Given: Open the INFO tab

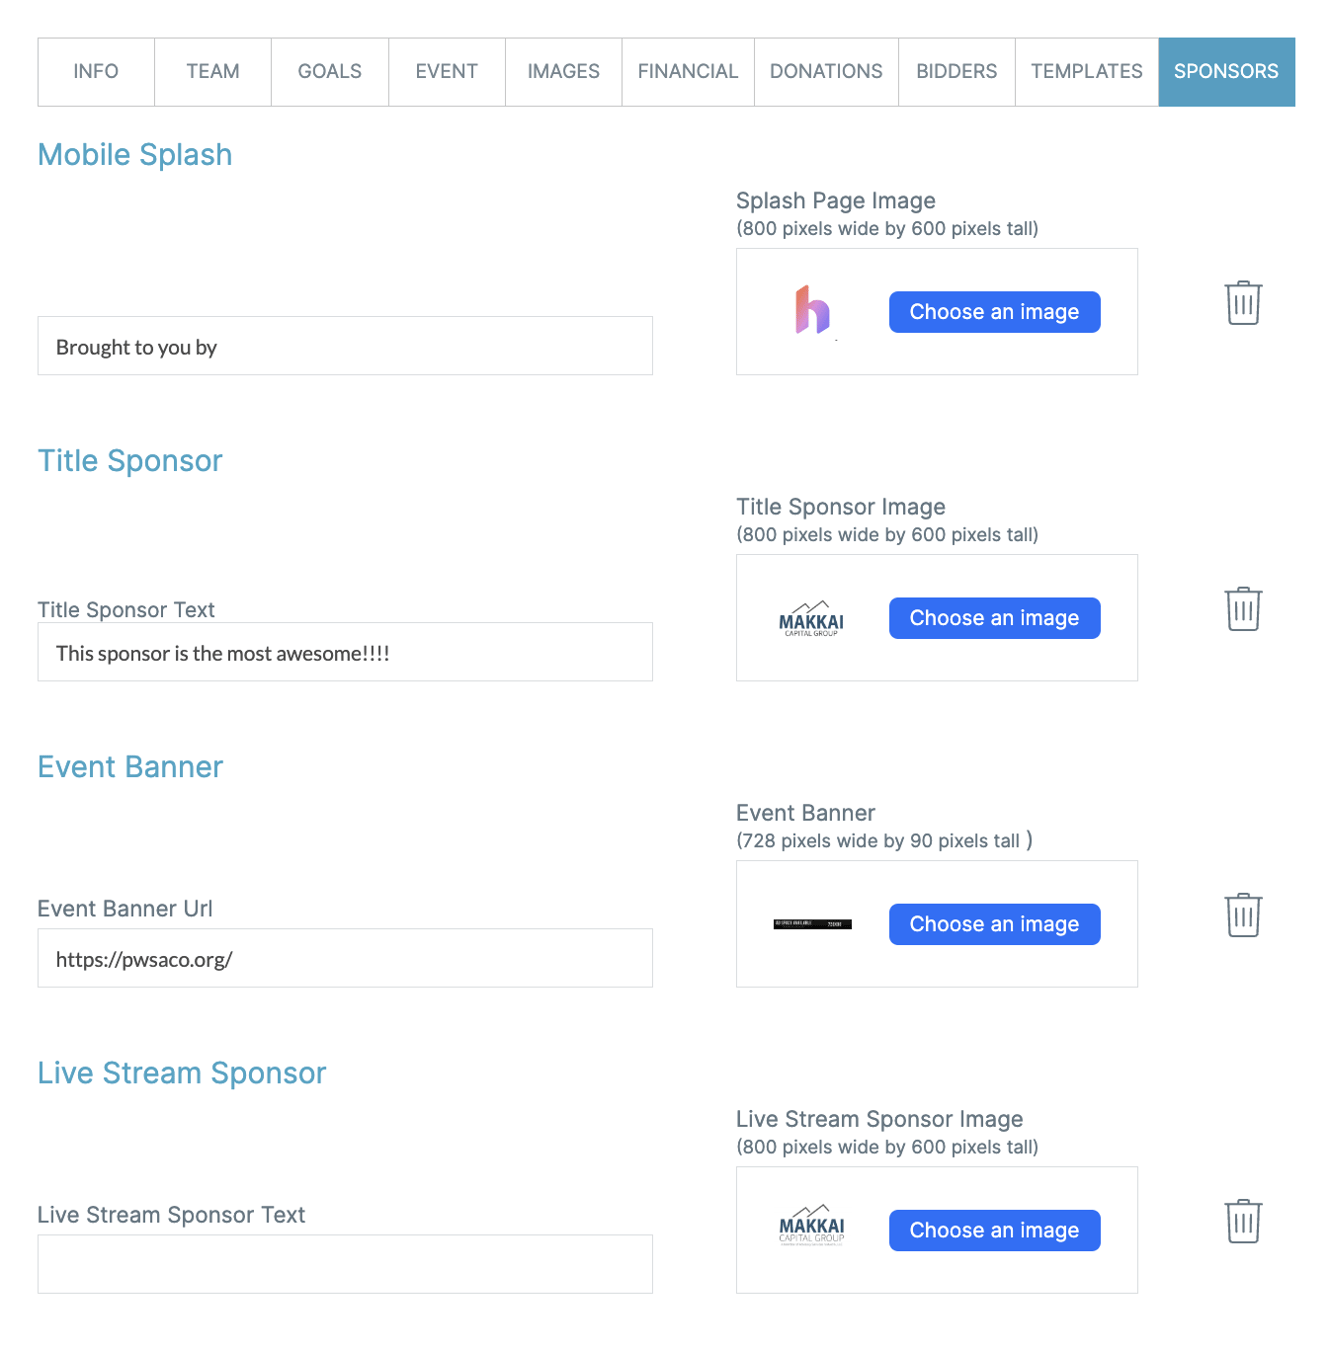Looking at the screenshot, I should [x=96, y=72].
